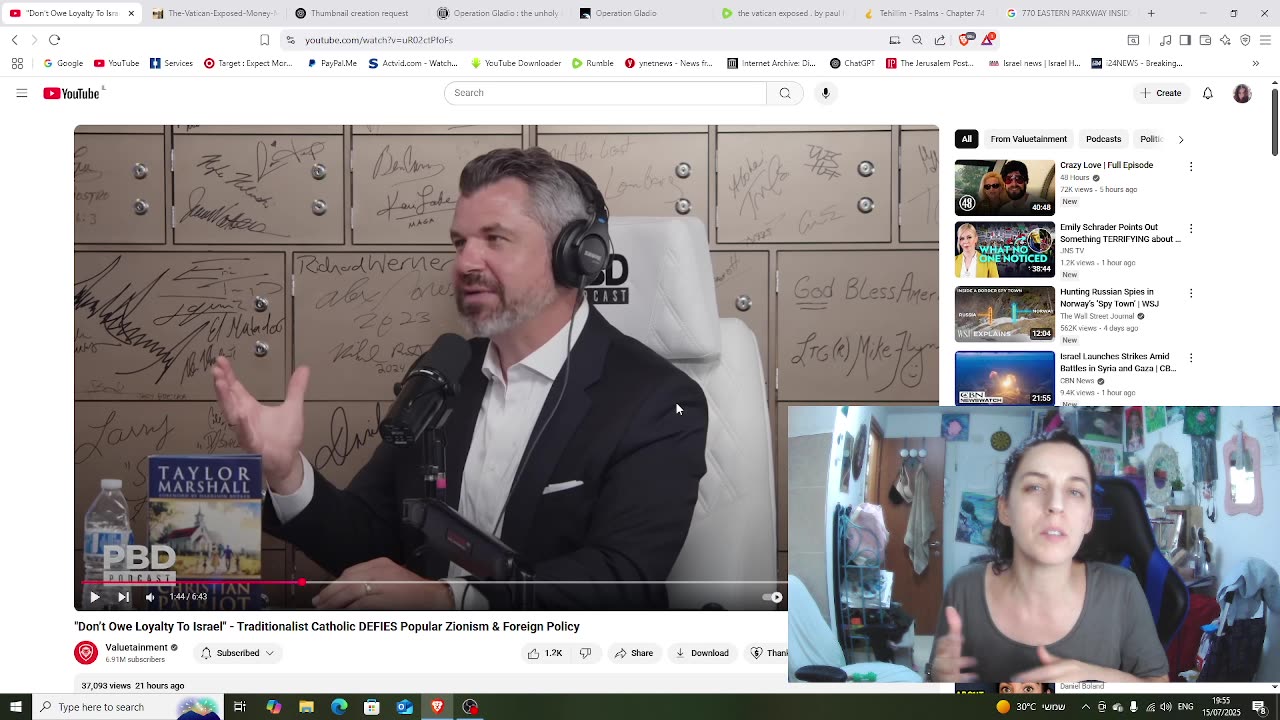Select the All filter chip
1280x720 pixels.
(966, 139)
